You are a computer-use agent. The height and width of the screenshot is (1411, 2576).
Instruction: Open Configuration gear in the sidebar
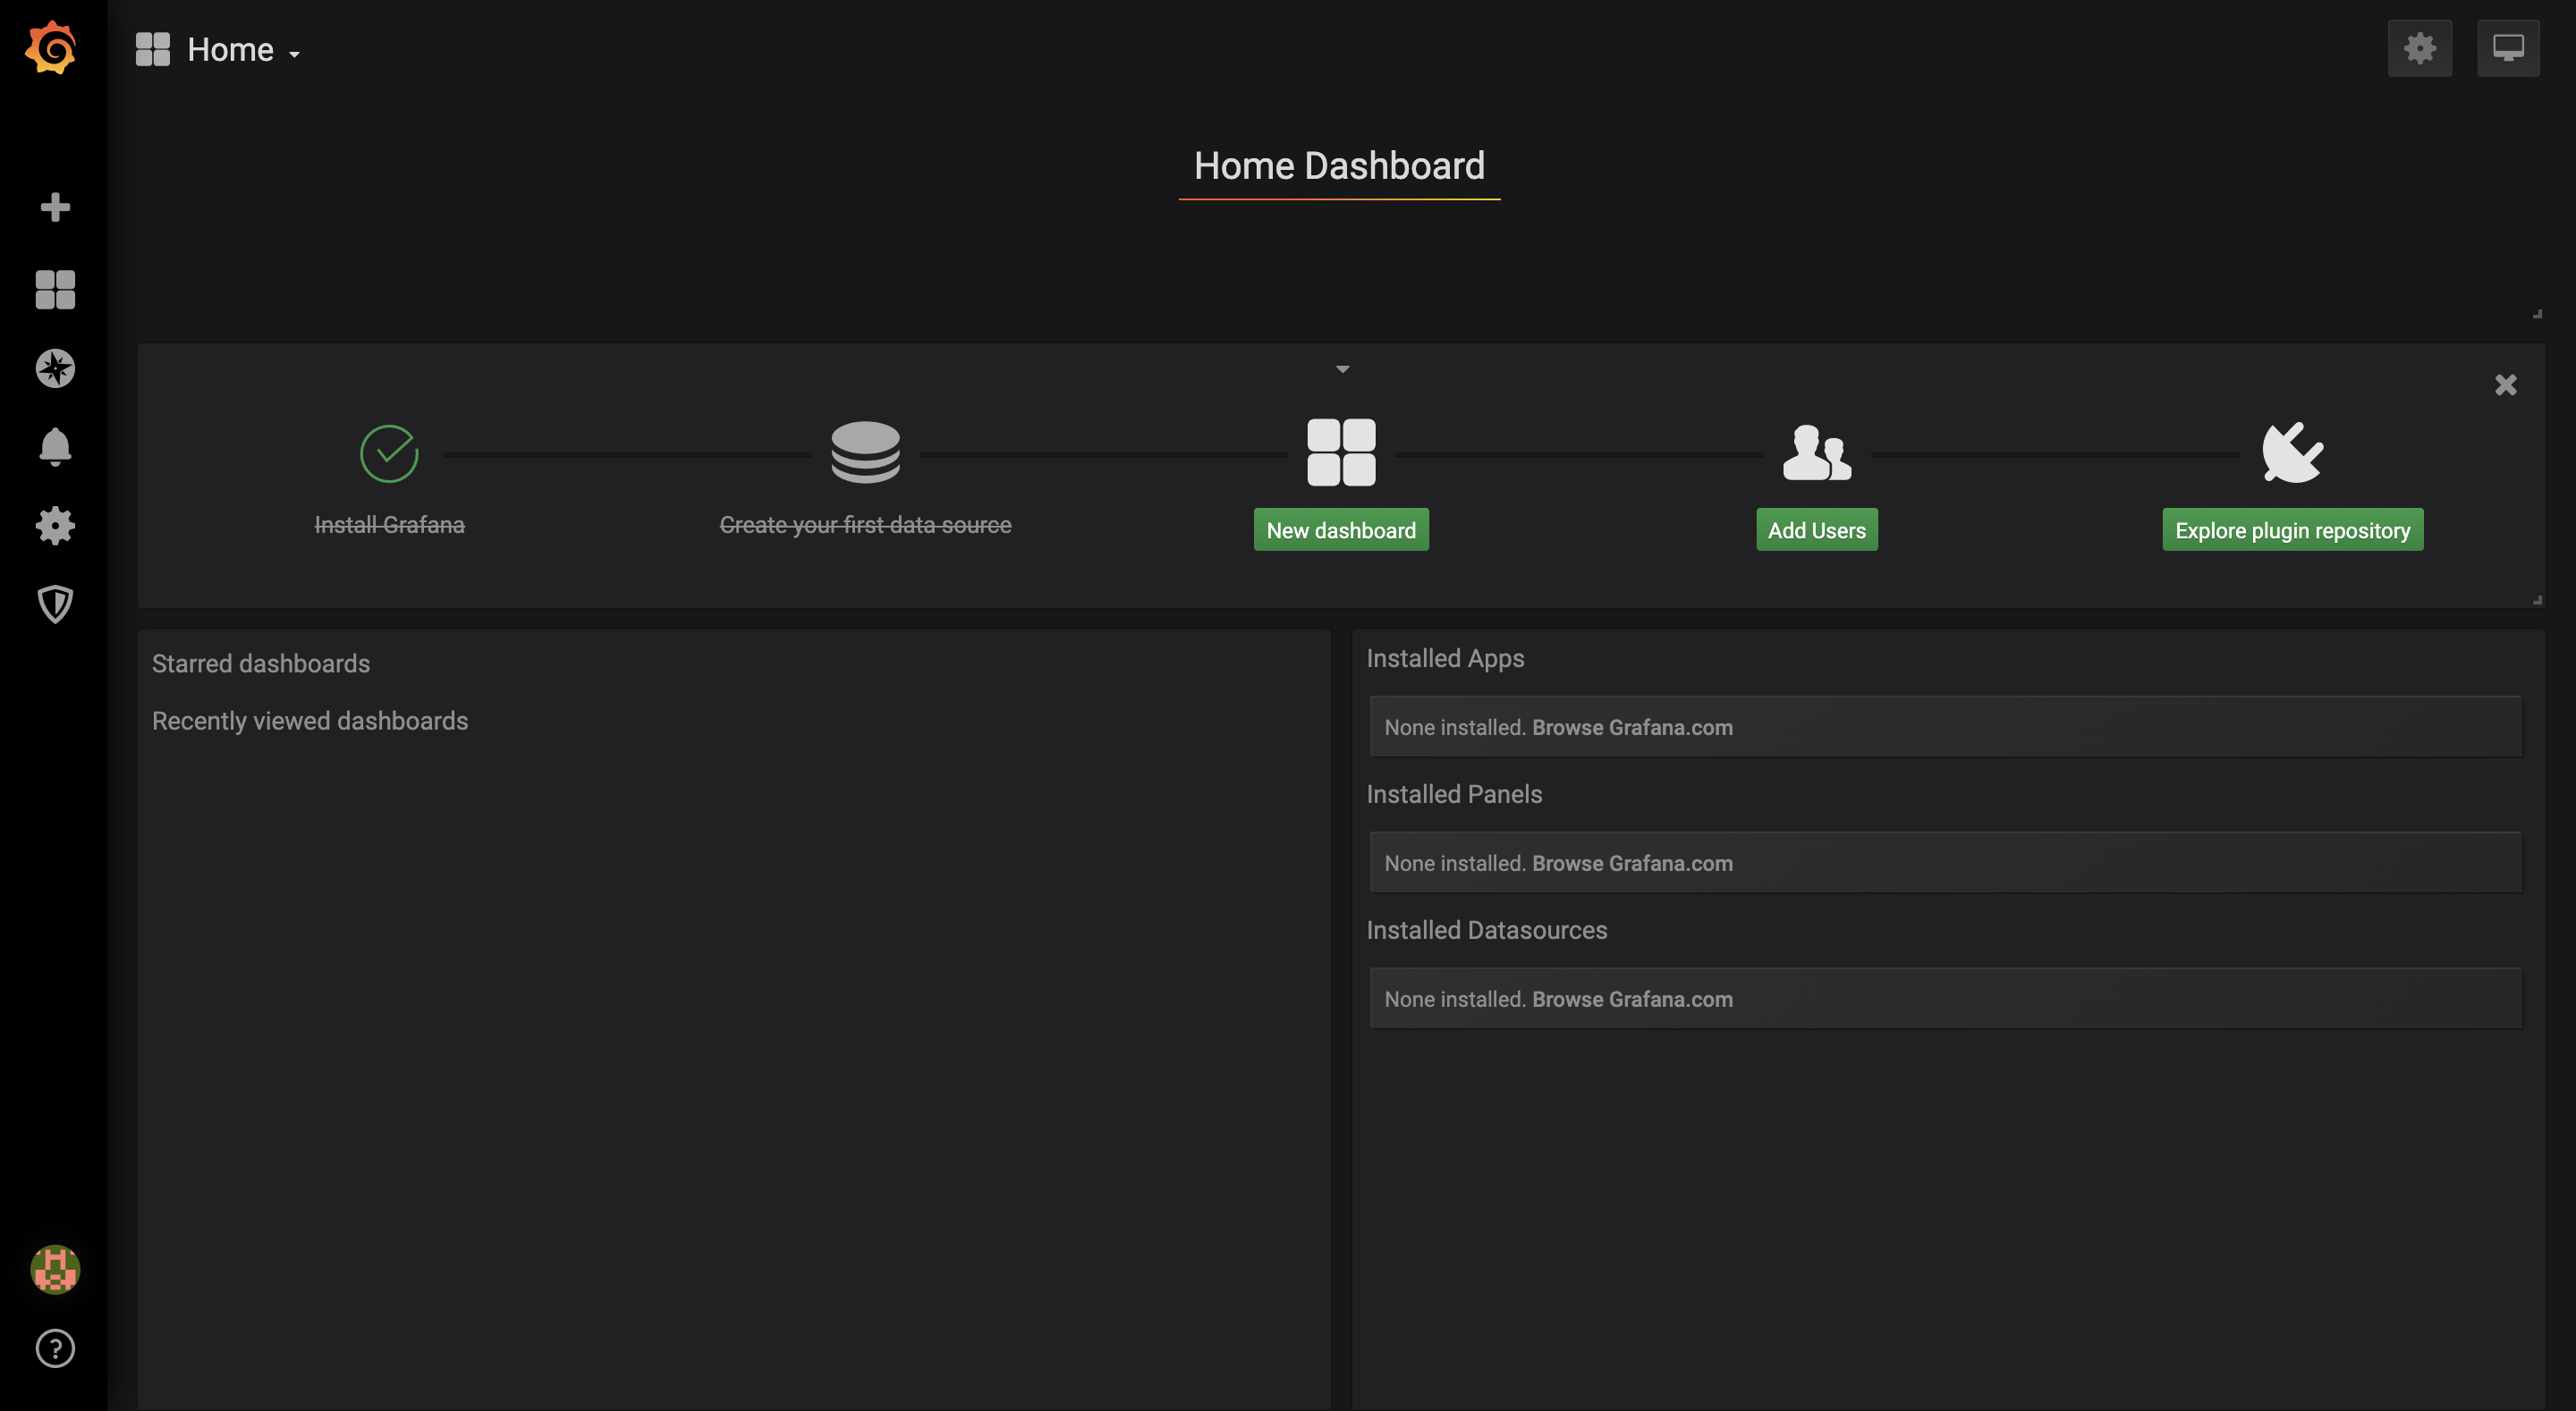click(55, 526)
